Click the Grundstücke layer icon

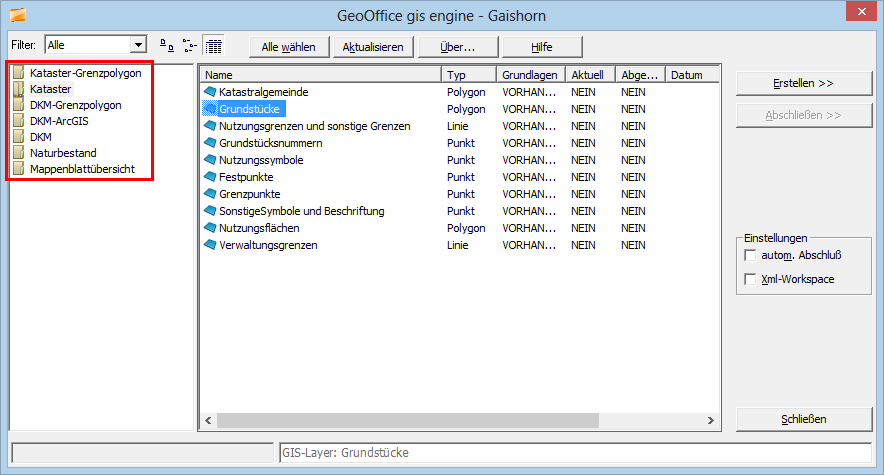[x=210, y=108]
